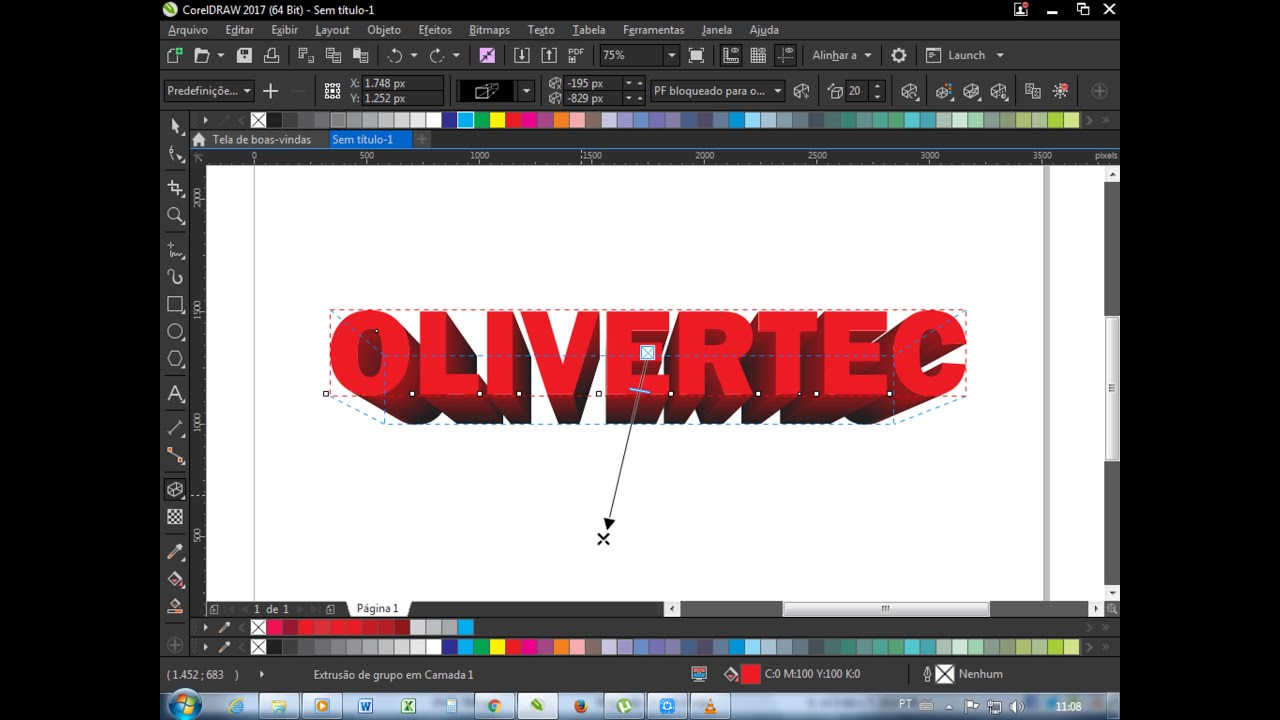This screenshot has height=720, width=1280.
Task: Click the X position coordinate field
Action: tap(401, 84)
